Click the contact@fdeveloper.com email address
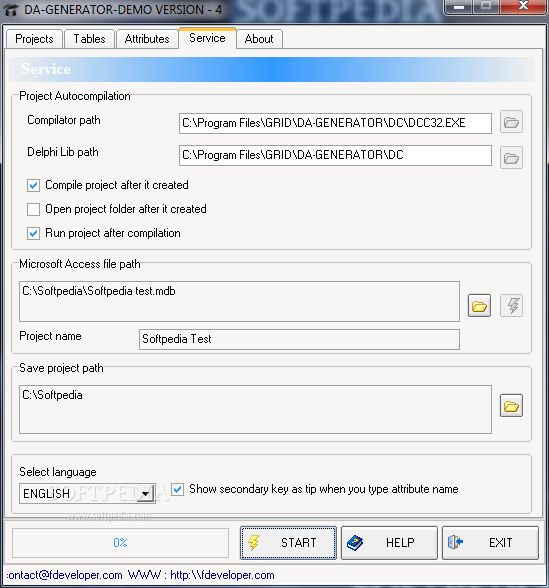 pos(64,575)
